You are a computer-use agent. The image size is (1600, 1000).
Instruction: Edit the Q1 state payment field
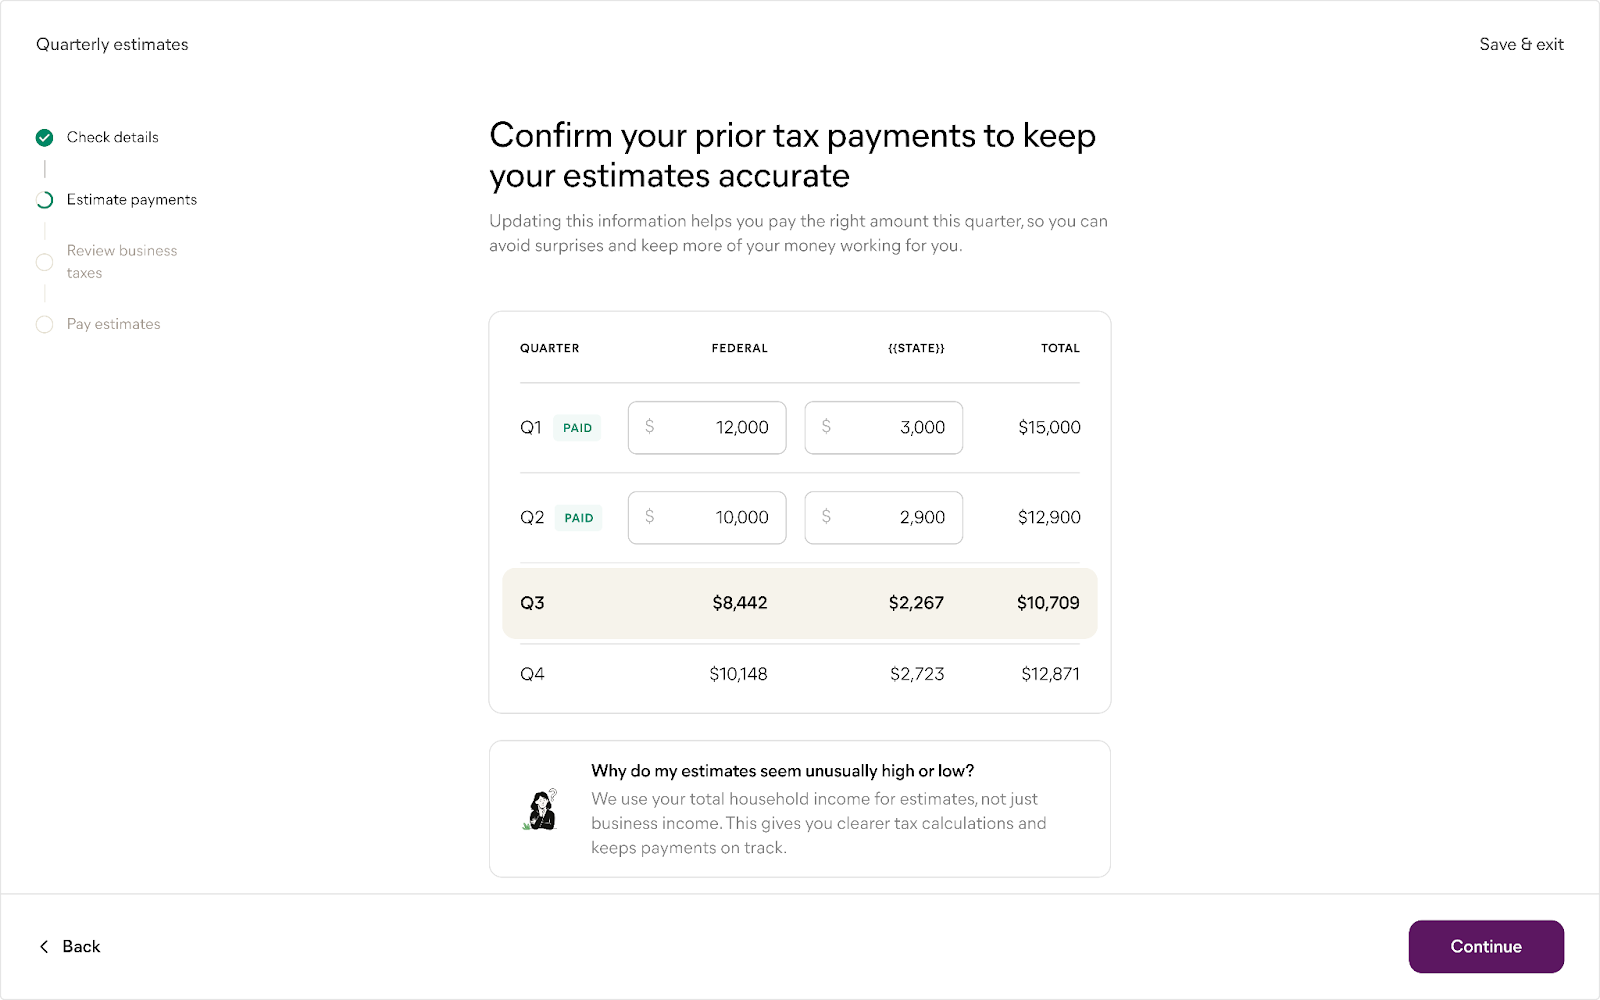pyautogui.click(x=884, y=428)
